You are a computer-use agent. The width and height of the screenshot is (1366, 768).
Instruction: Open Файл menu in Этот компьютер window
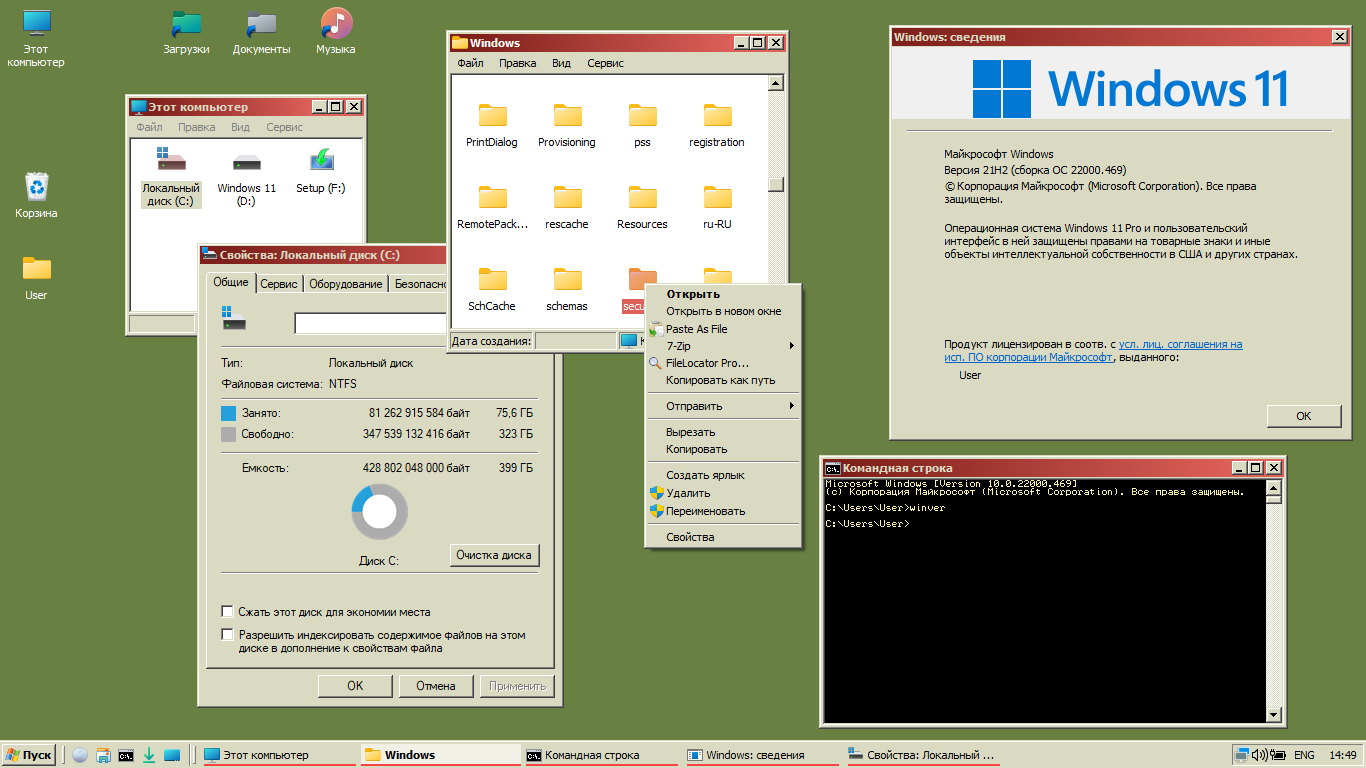point(150,127)
